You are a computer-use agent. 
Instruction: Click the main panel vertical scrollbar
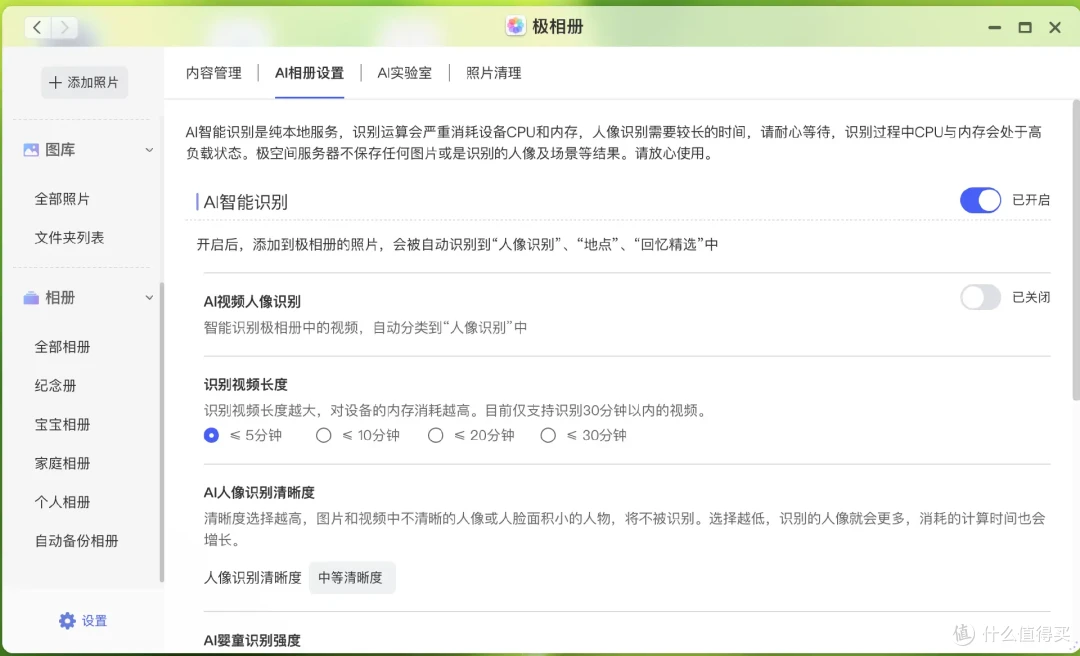click(1076, 250)
